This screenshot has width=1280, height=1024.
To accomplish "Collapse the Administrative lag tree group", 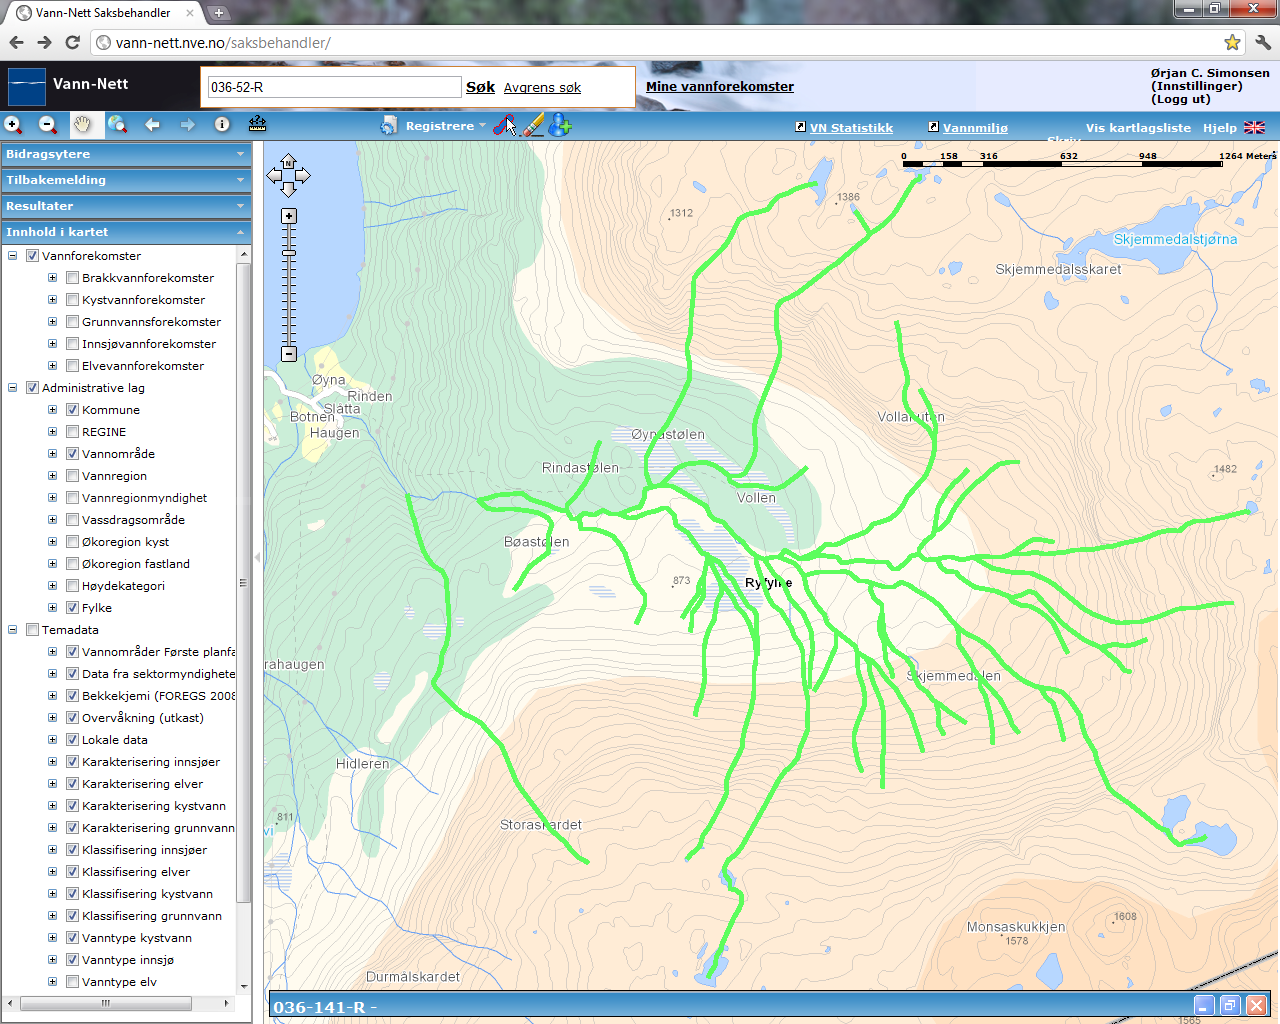I will 13,388.
